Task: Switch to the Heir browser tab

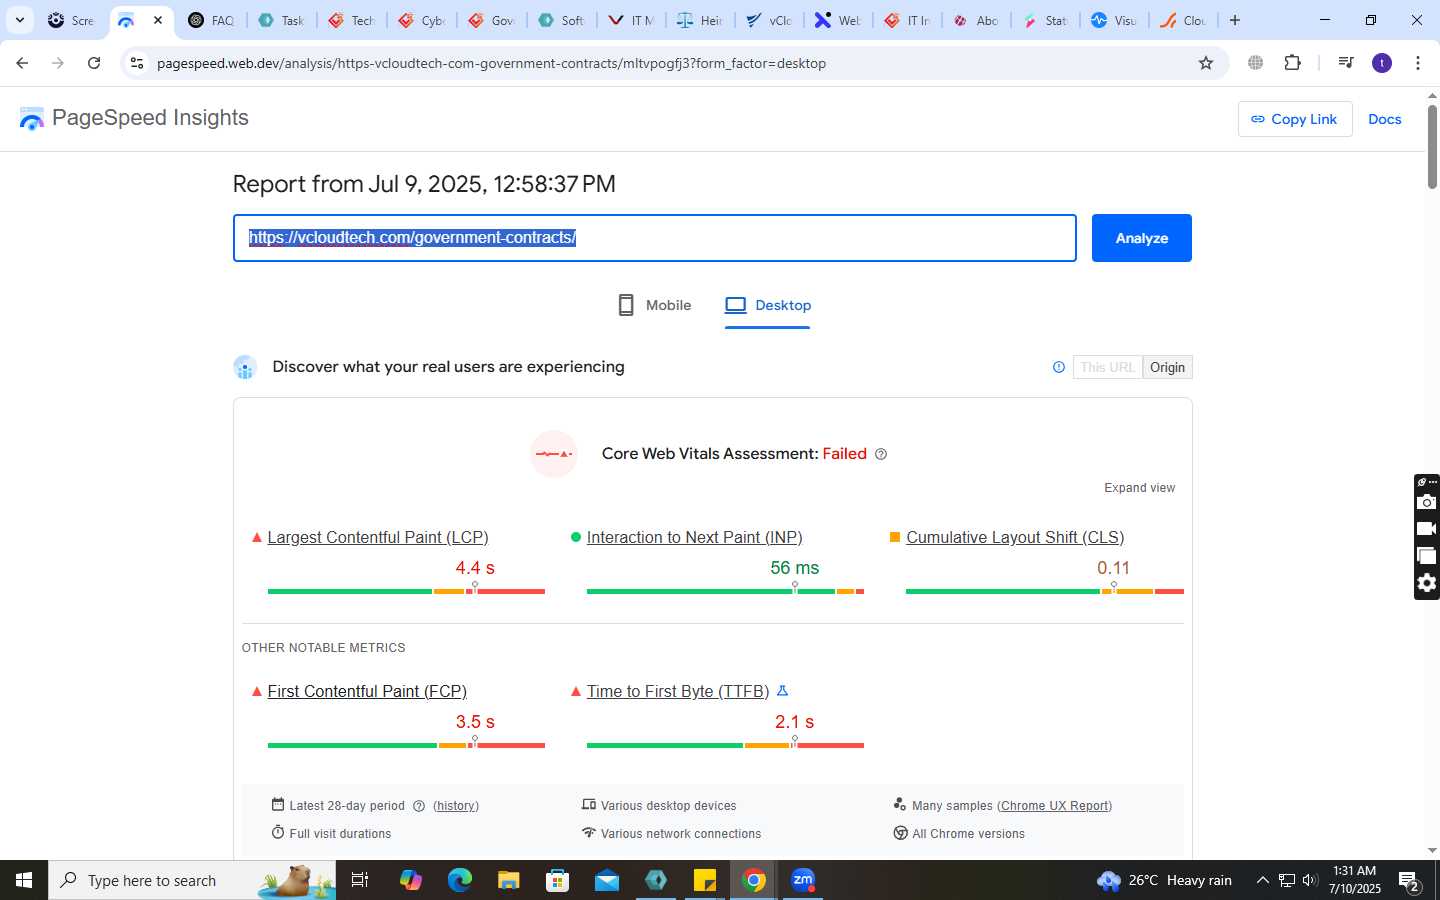Action: (700, 20)
